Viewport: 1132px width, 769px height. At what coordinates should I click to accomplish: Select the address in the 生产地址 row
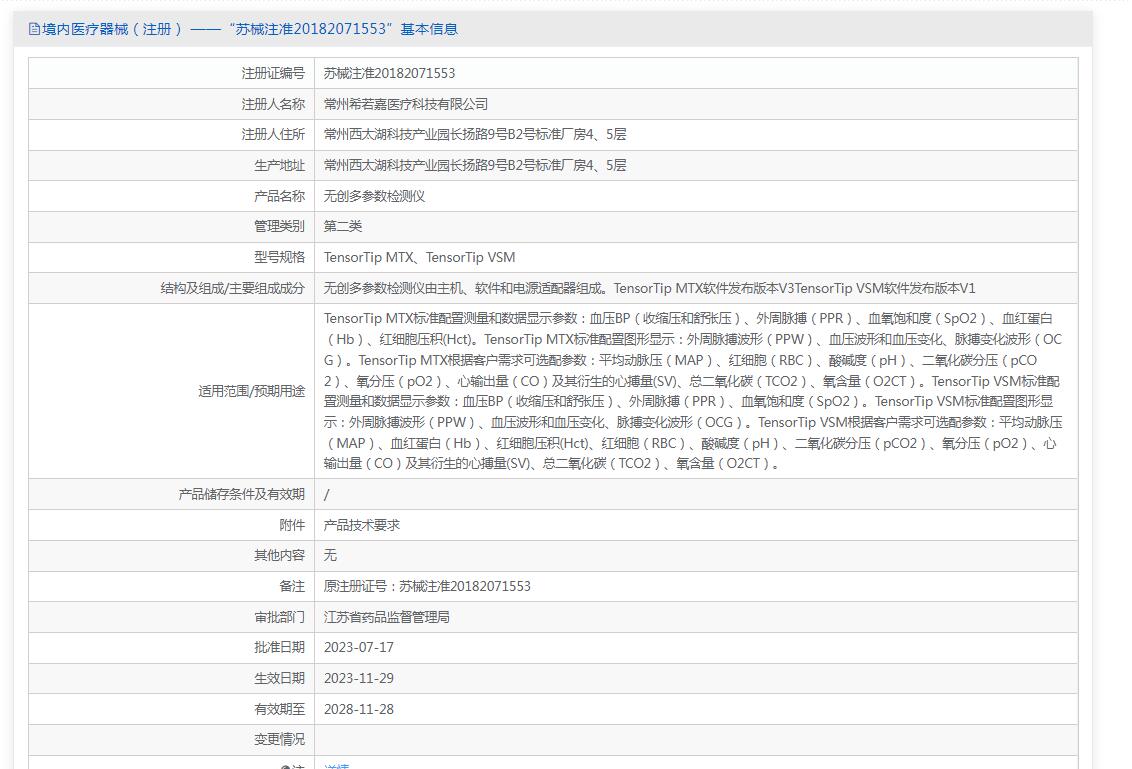coord(475,165)
